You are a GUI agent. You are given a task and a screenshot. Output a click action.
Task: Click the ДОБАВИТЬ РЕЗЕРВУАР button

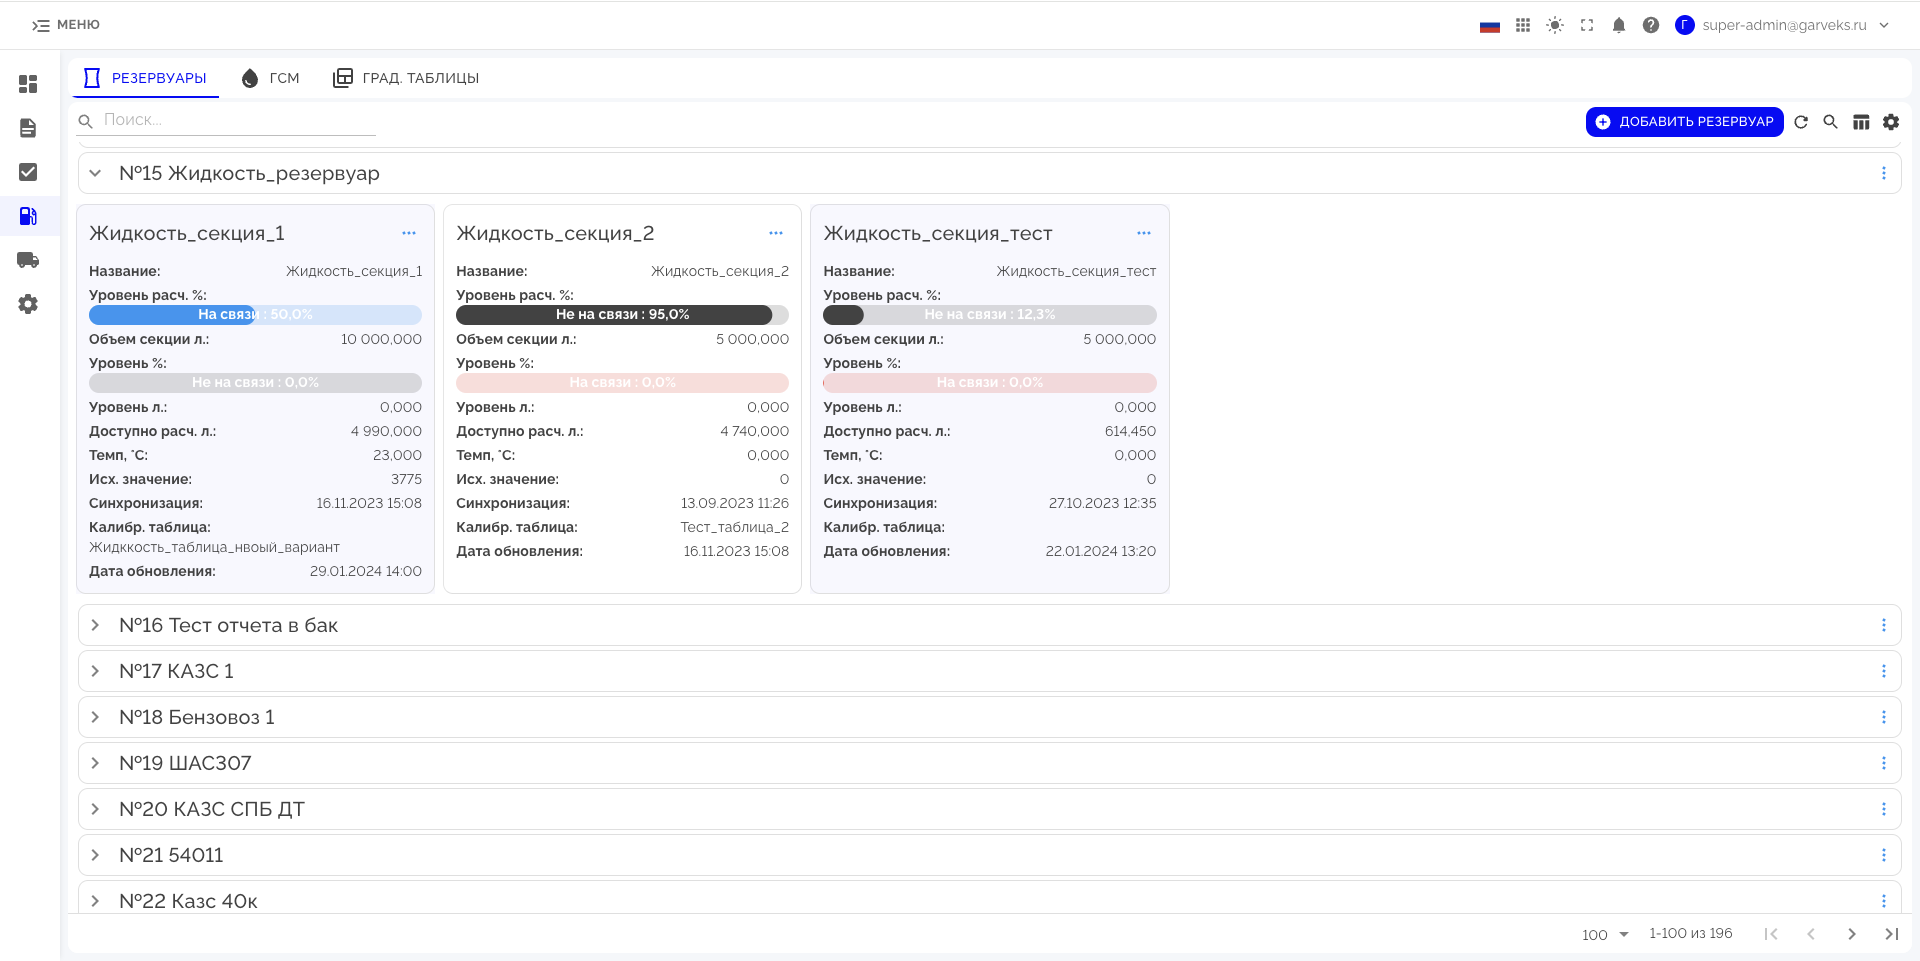click(x=1684, y=122)
